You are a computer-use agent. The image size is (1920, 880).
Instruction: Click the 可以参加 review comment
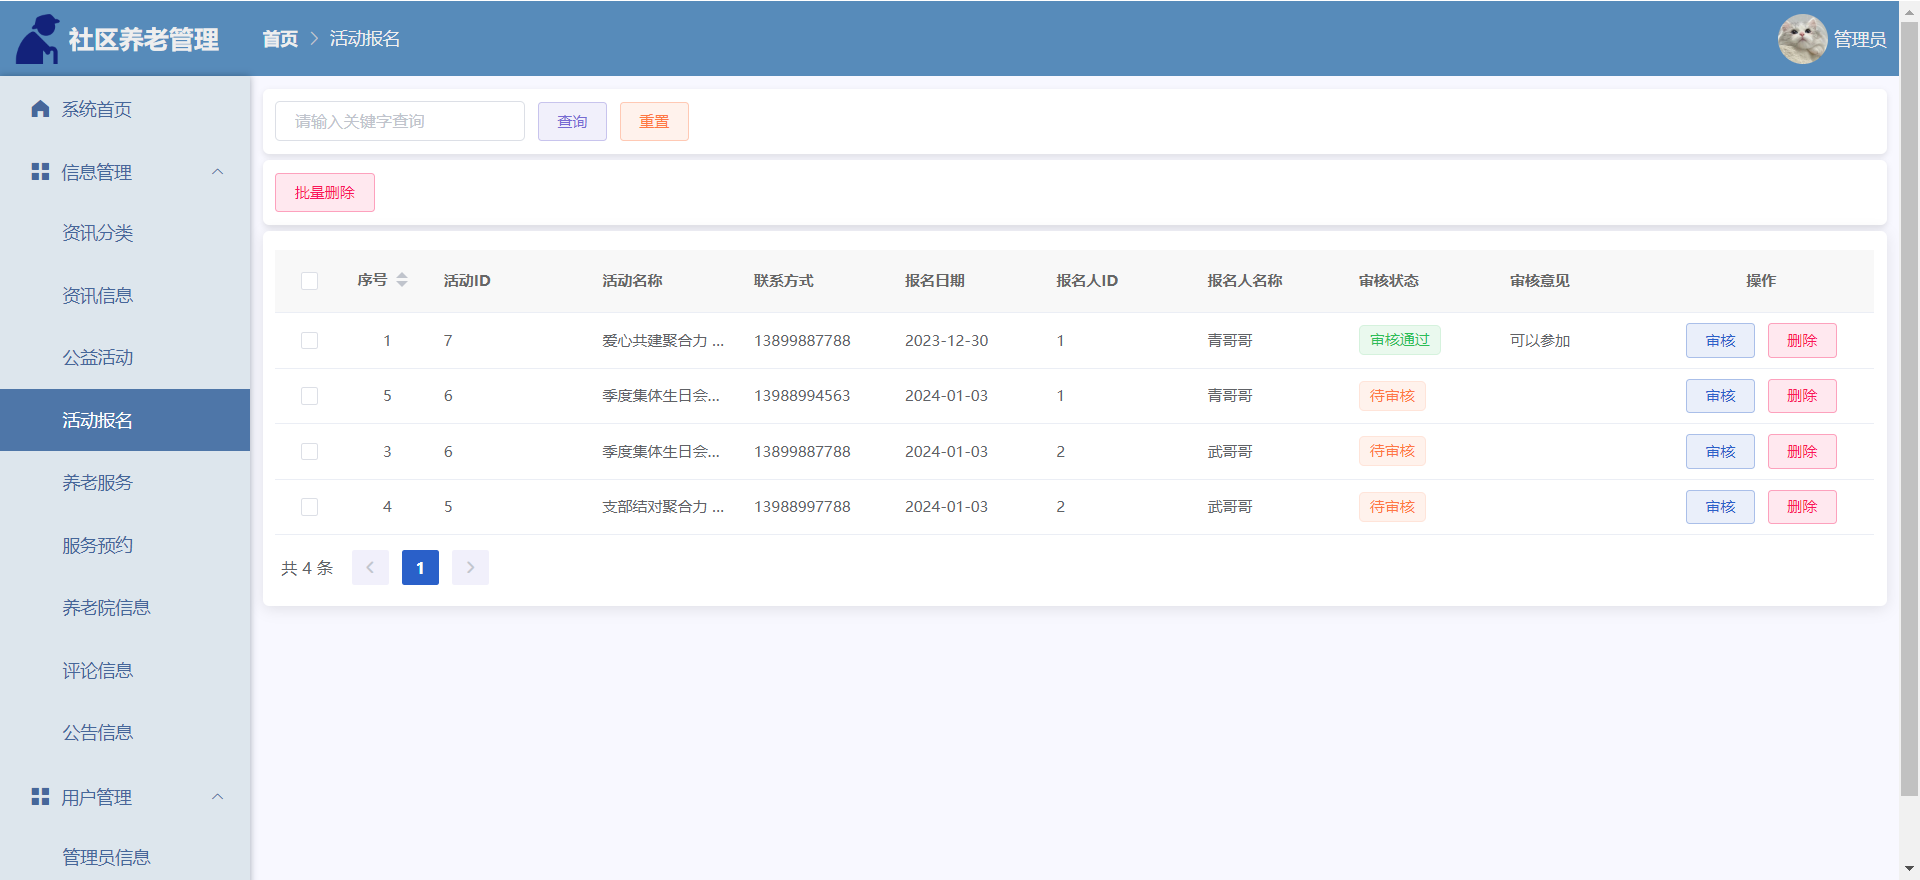(1540, 341)
